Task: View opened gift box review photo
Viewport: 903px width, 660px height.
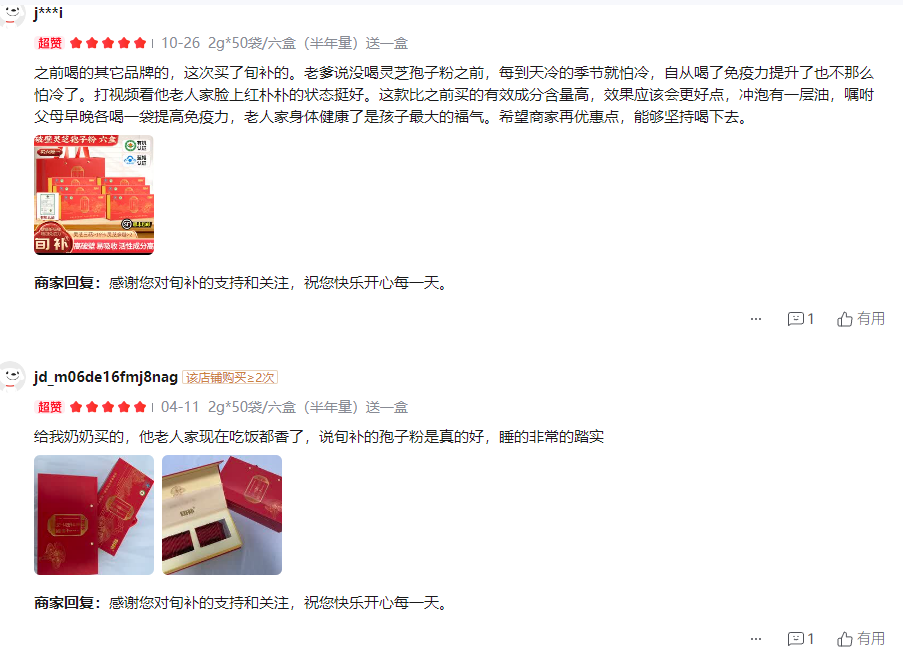Action: [222, 515]
